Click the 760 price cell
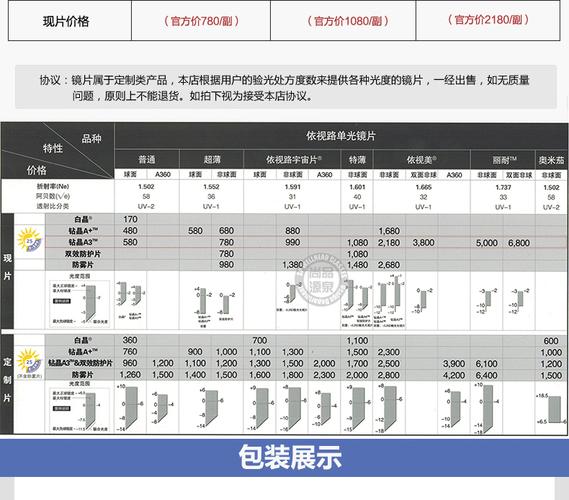Screen dimensions: 569x500 click(x=130, y=352)
